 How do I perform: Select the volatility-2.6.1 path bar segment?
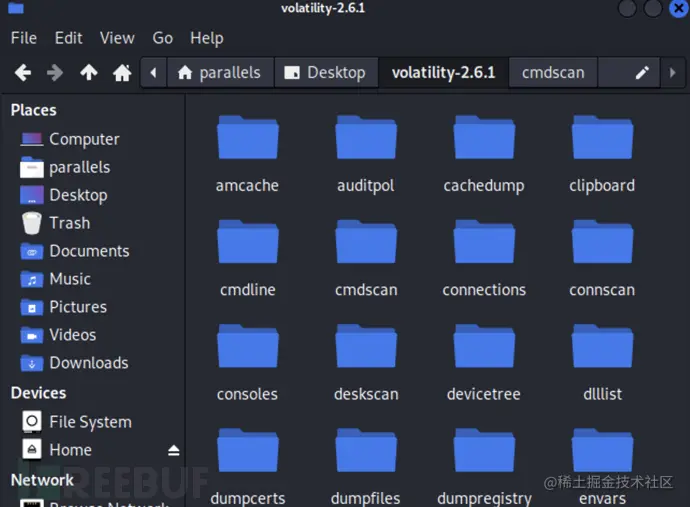(x=443, y=73)
